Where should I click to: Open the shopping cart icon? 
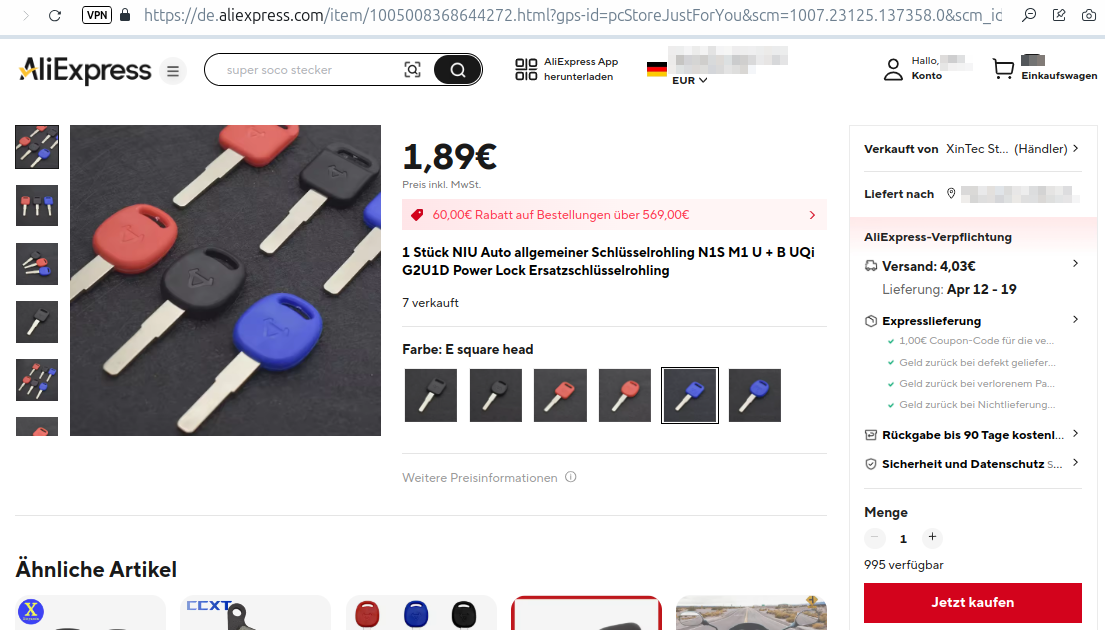click(x=1003, y=69)
